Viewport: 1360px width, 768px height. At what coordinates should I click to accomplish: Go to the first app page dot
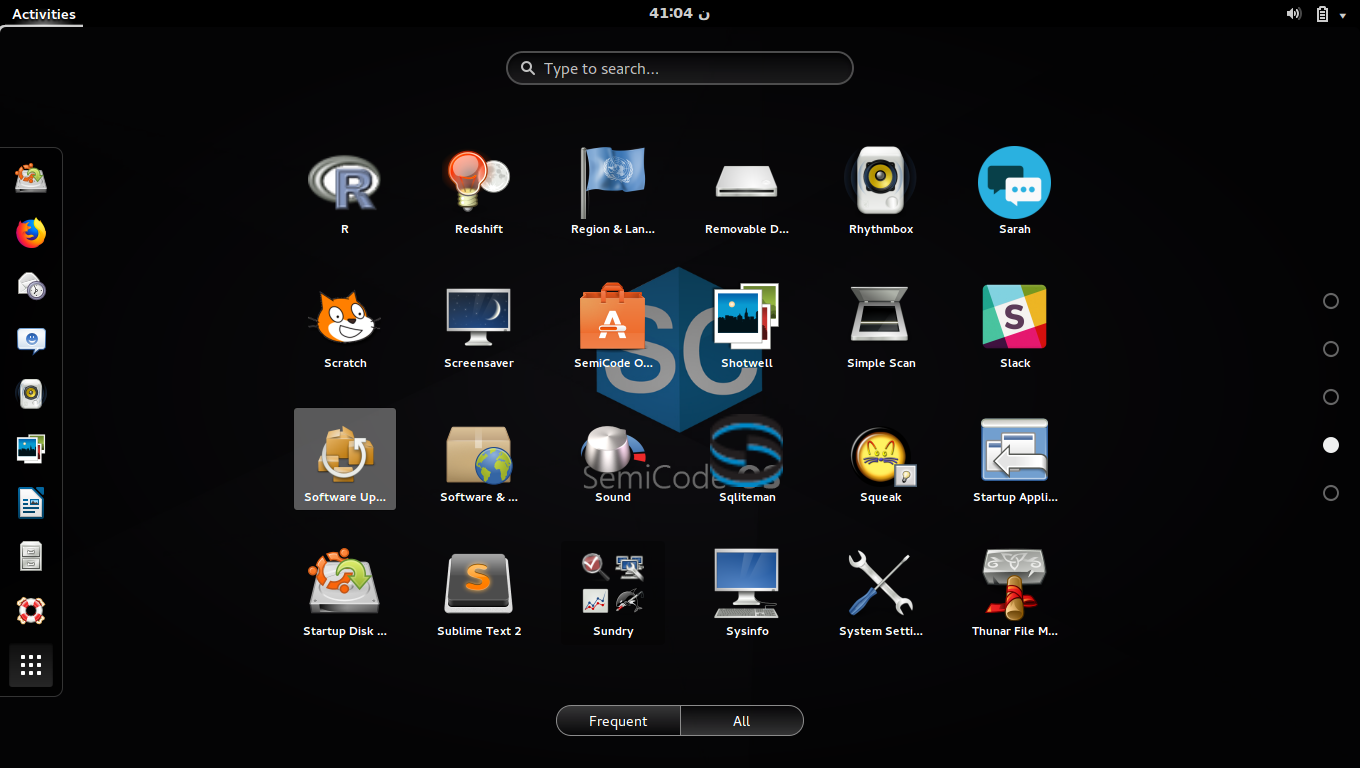[x=1331, y=301]
